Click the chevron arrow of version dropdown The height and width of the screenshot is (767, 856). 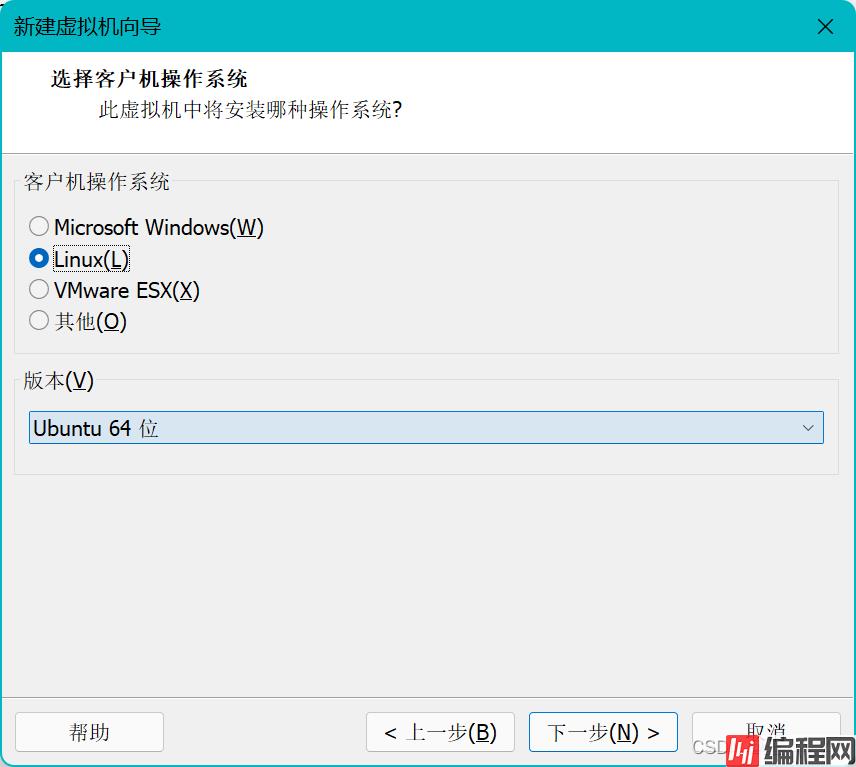(808, 428)
